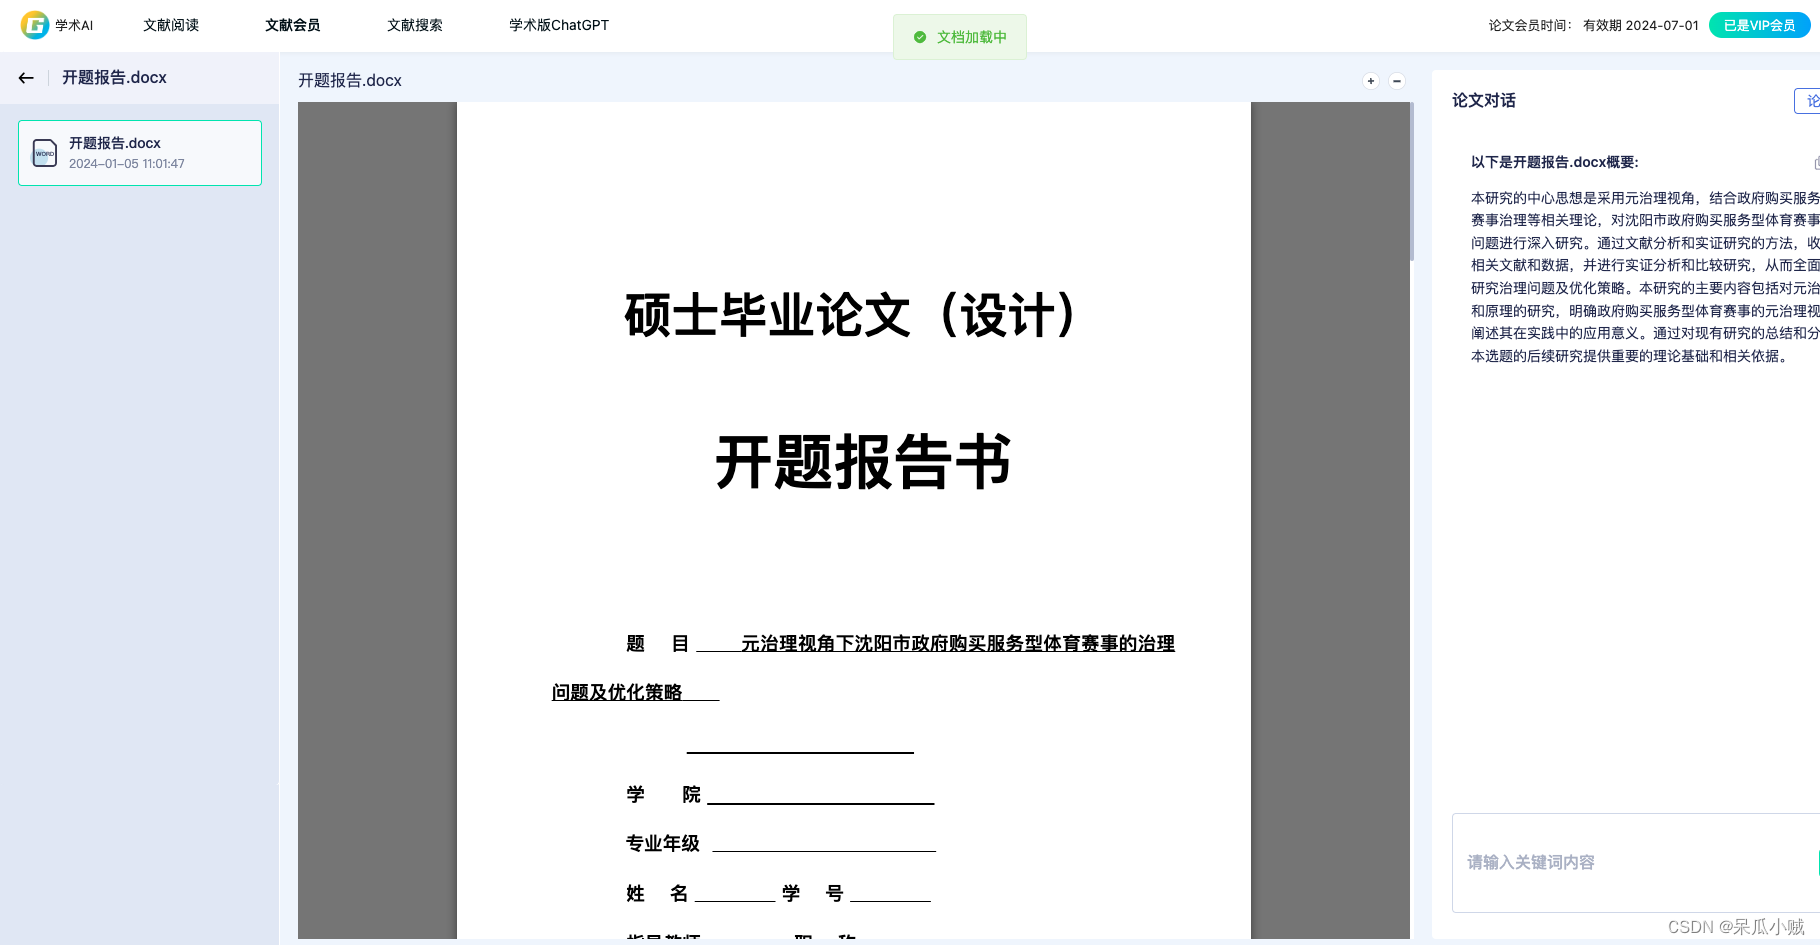Click the Word file icon in sidebar

pyautogui.click(x=45, y=153)
